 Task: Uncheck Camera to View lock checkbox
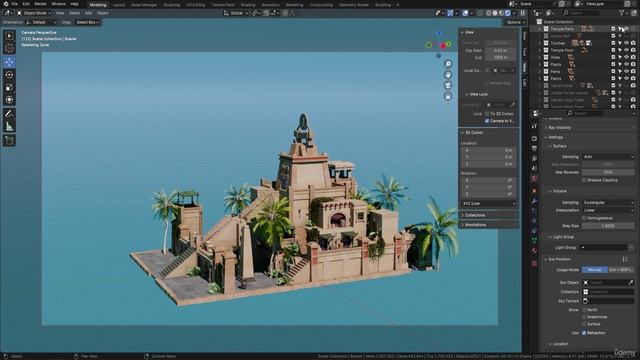487,121
